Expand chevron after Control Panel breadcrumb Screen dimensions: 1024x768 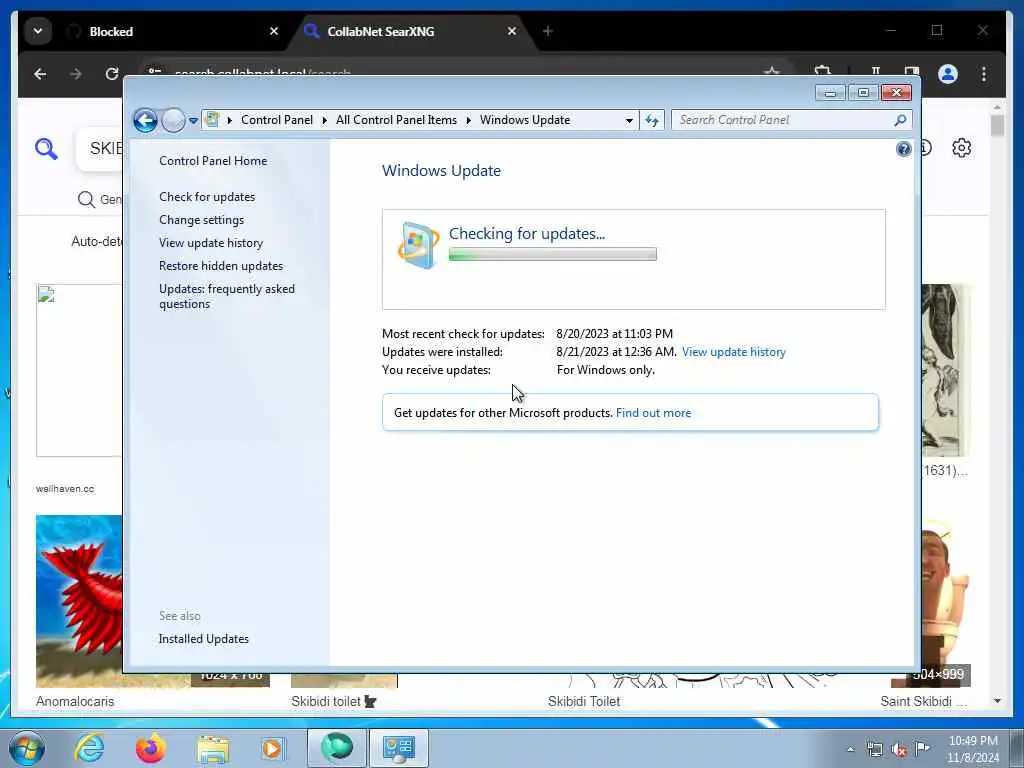pos(324,120)
